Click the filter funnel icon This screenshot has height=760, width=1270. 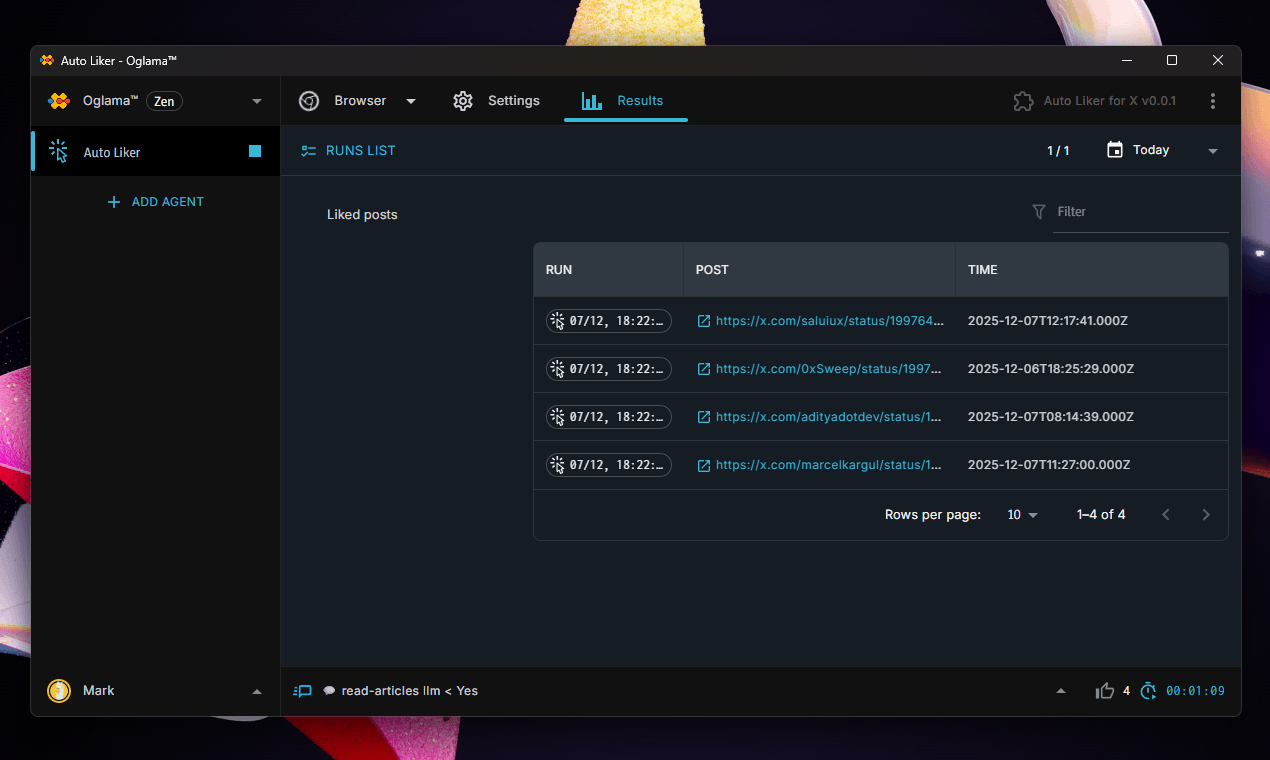click(x=1038, y=212)
